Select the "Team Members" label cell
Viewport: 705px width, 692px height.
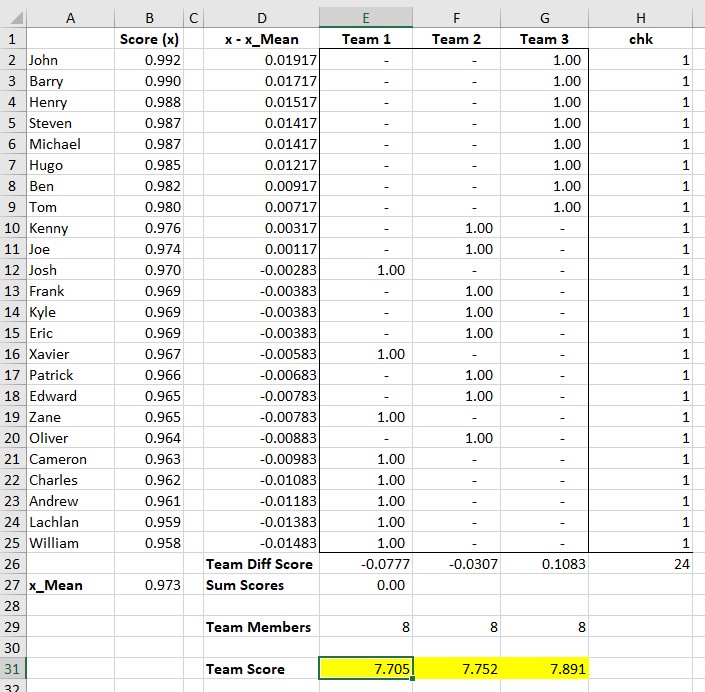(x=262, y=627)
